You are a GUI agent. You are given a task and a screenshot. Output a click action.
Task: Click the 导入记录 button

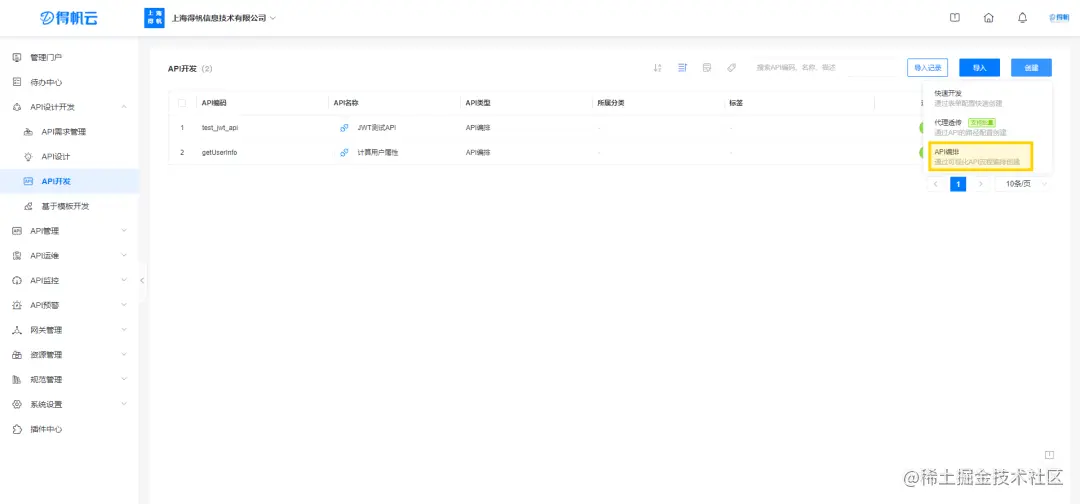click(x=927, y=67)
